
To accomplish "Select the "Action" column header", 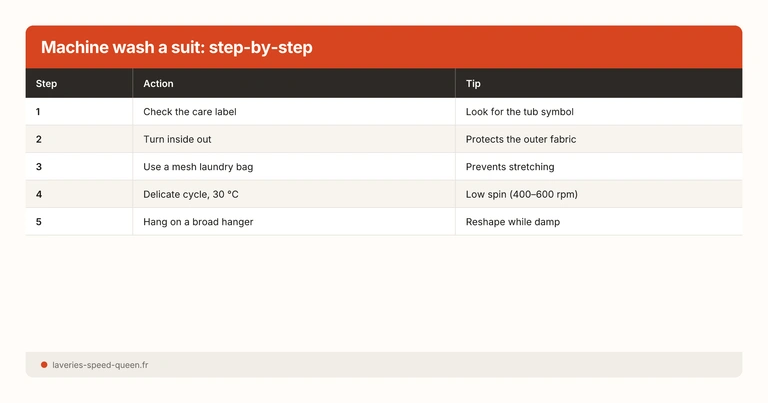I will [159, 84].
